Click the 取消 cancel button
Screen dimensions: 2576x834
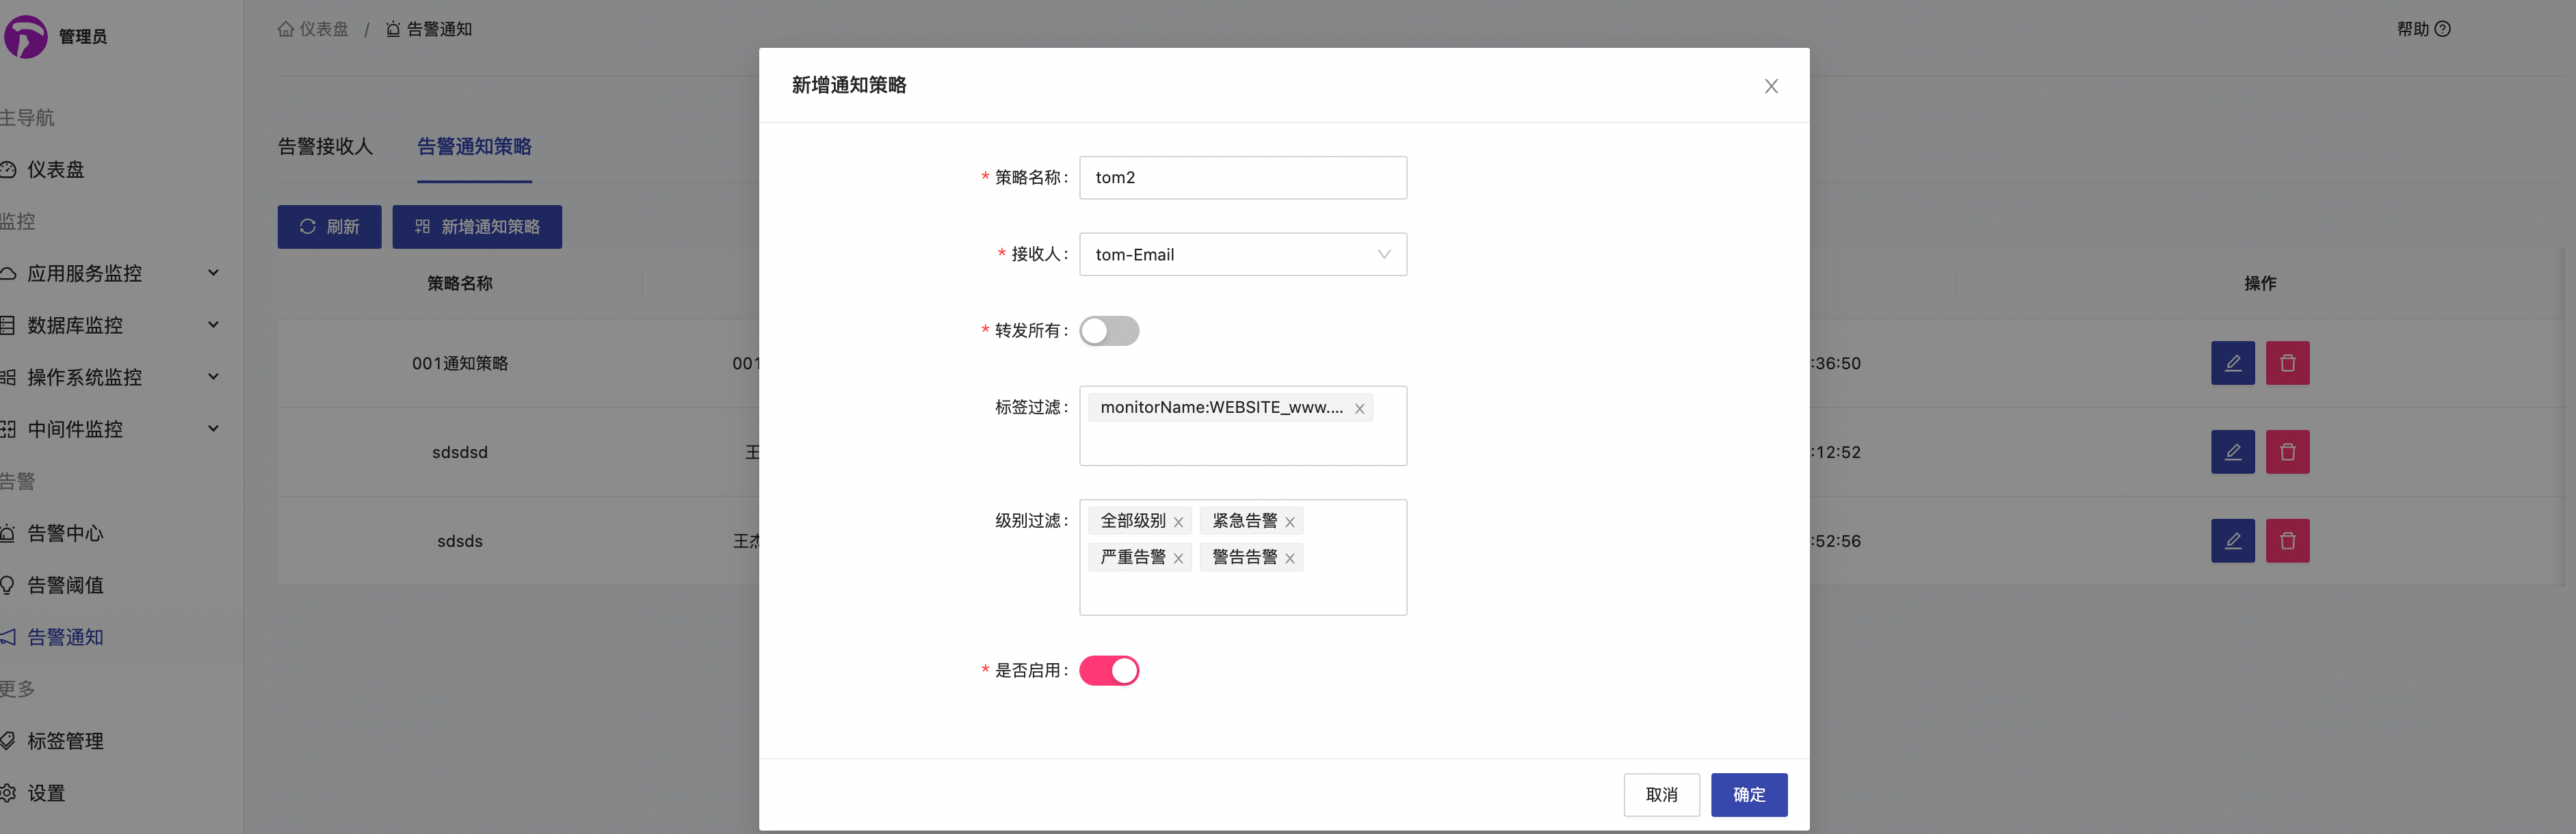coord(1661,795)
